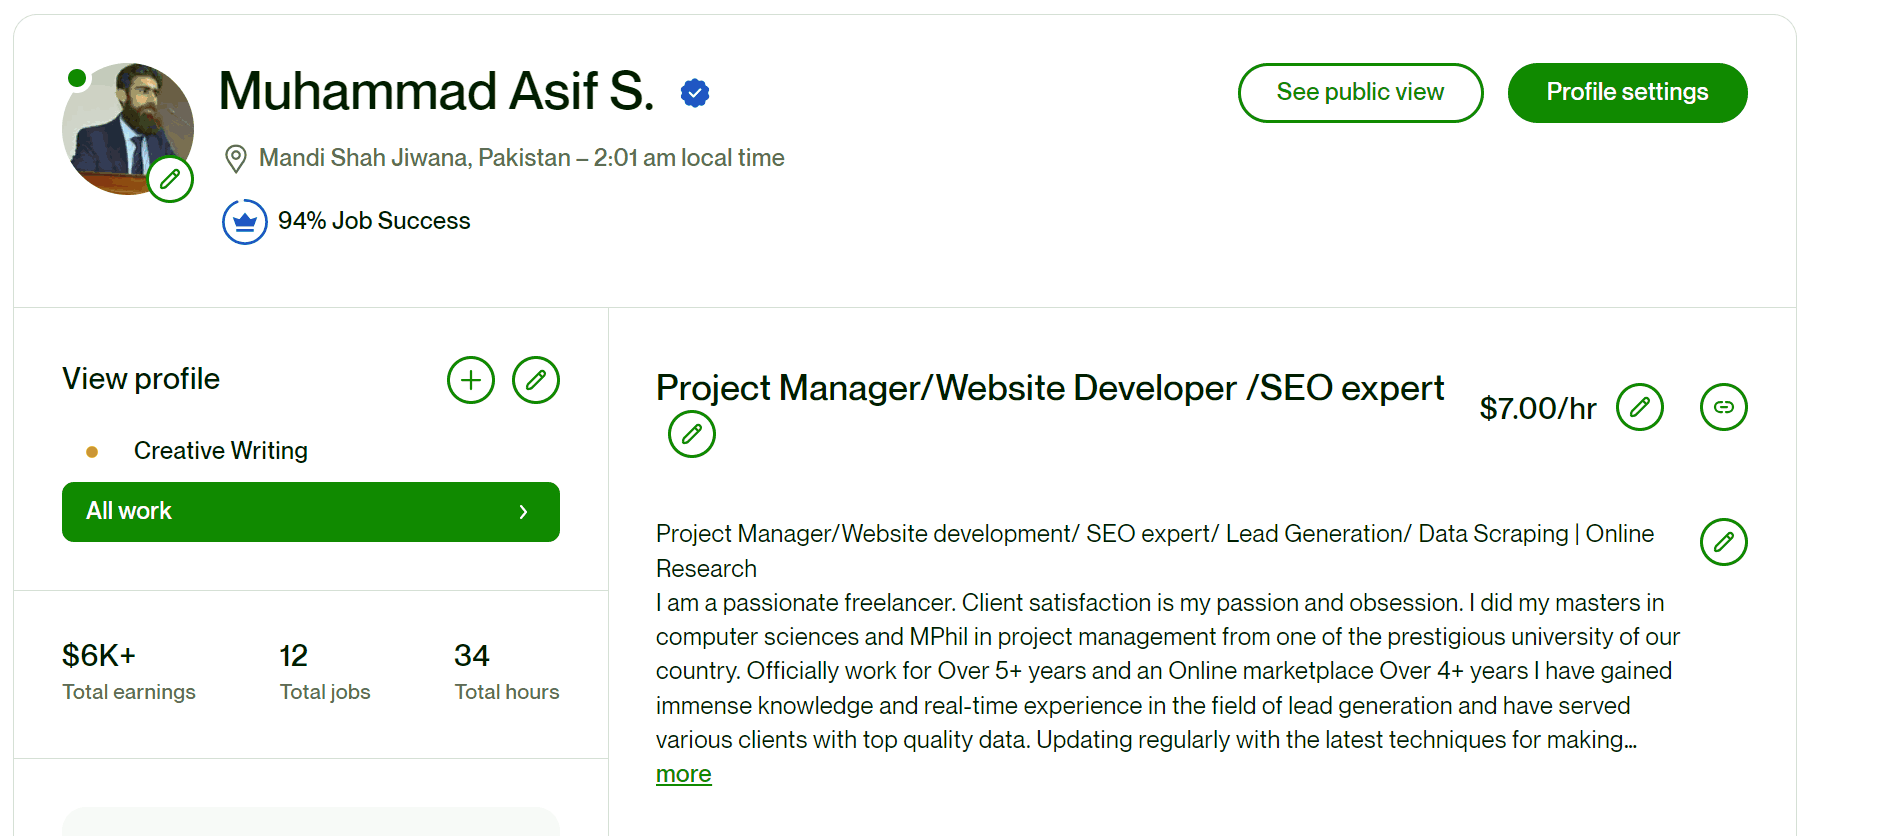
Task: Click $6K+ Total earnings
Action: click(x=129, y=672)
